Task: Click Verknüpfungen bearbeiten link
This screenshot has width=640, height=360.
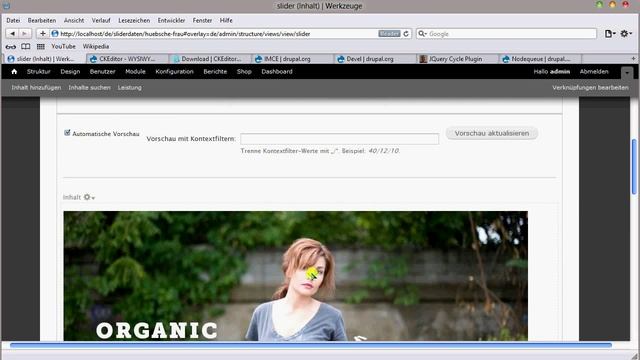Action: click(x=590, y=87)
